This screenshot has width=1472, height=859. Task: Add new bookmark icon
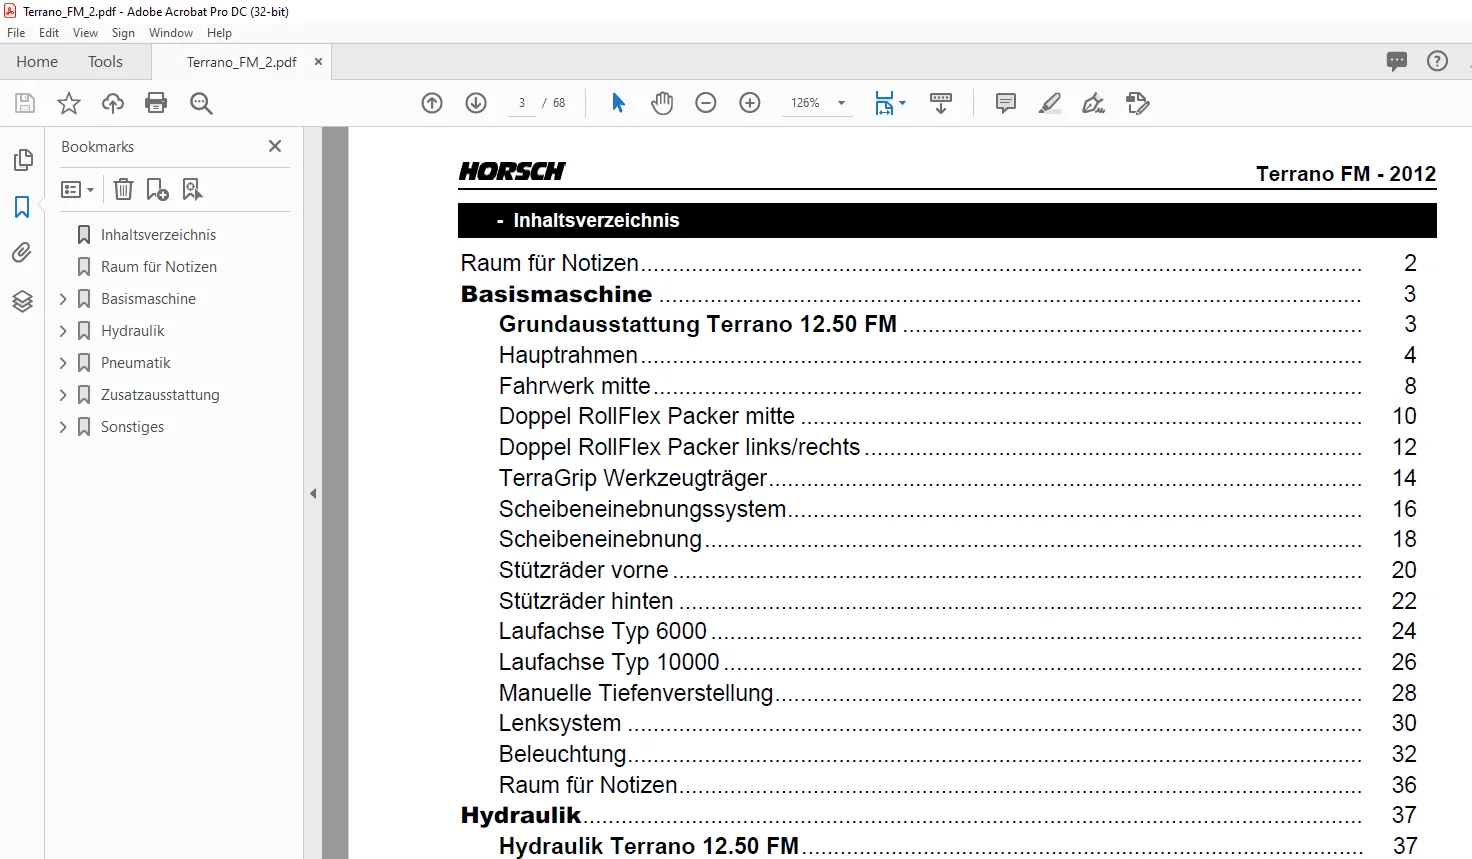click(157, 189)
